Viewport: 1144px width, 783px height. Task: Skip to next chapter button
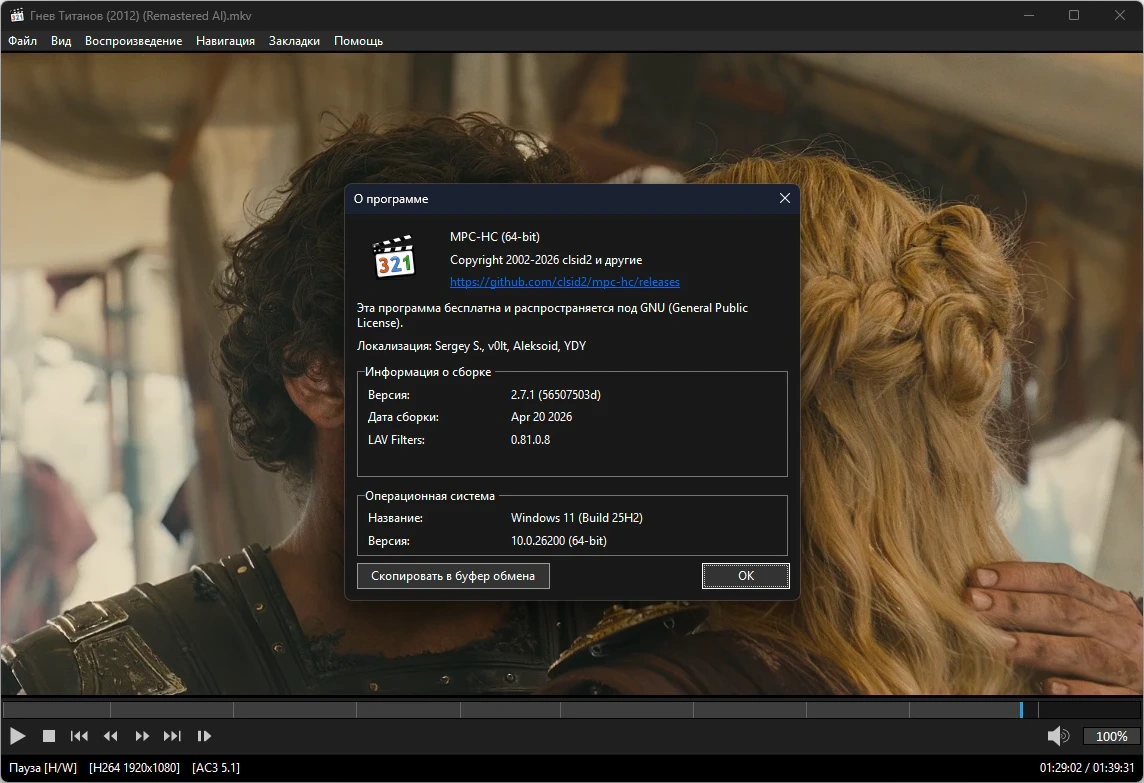[x=172, y=736]
